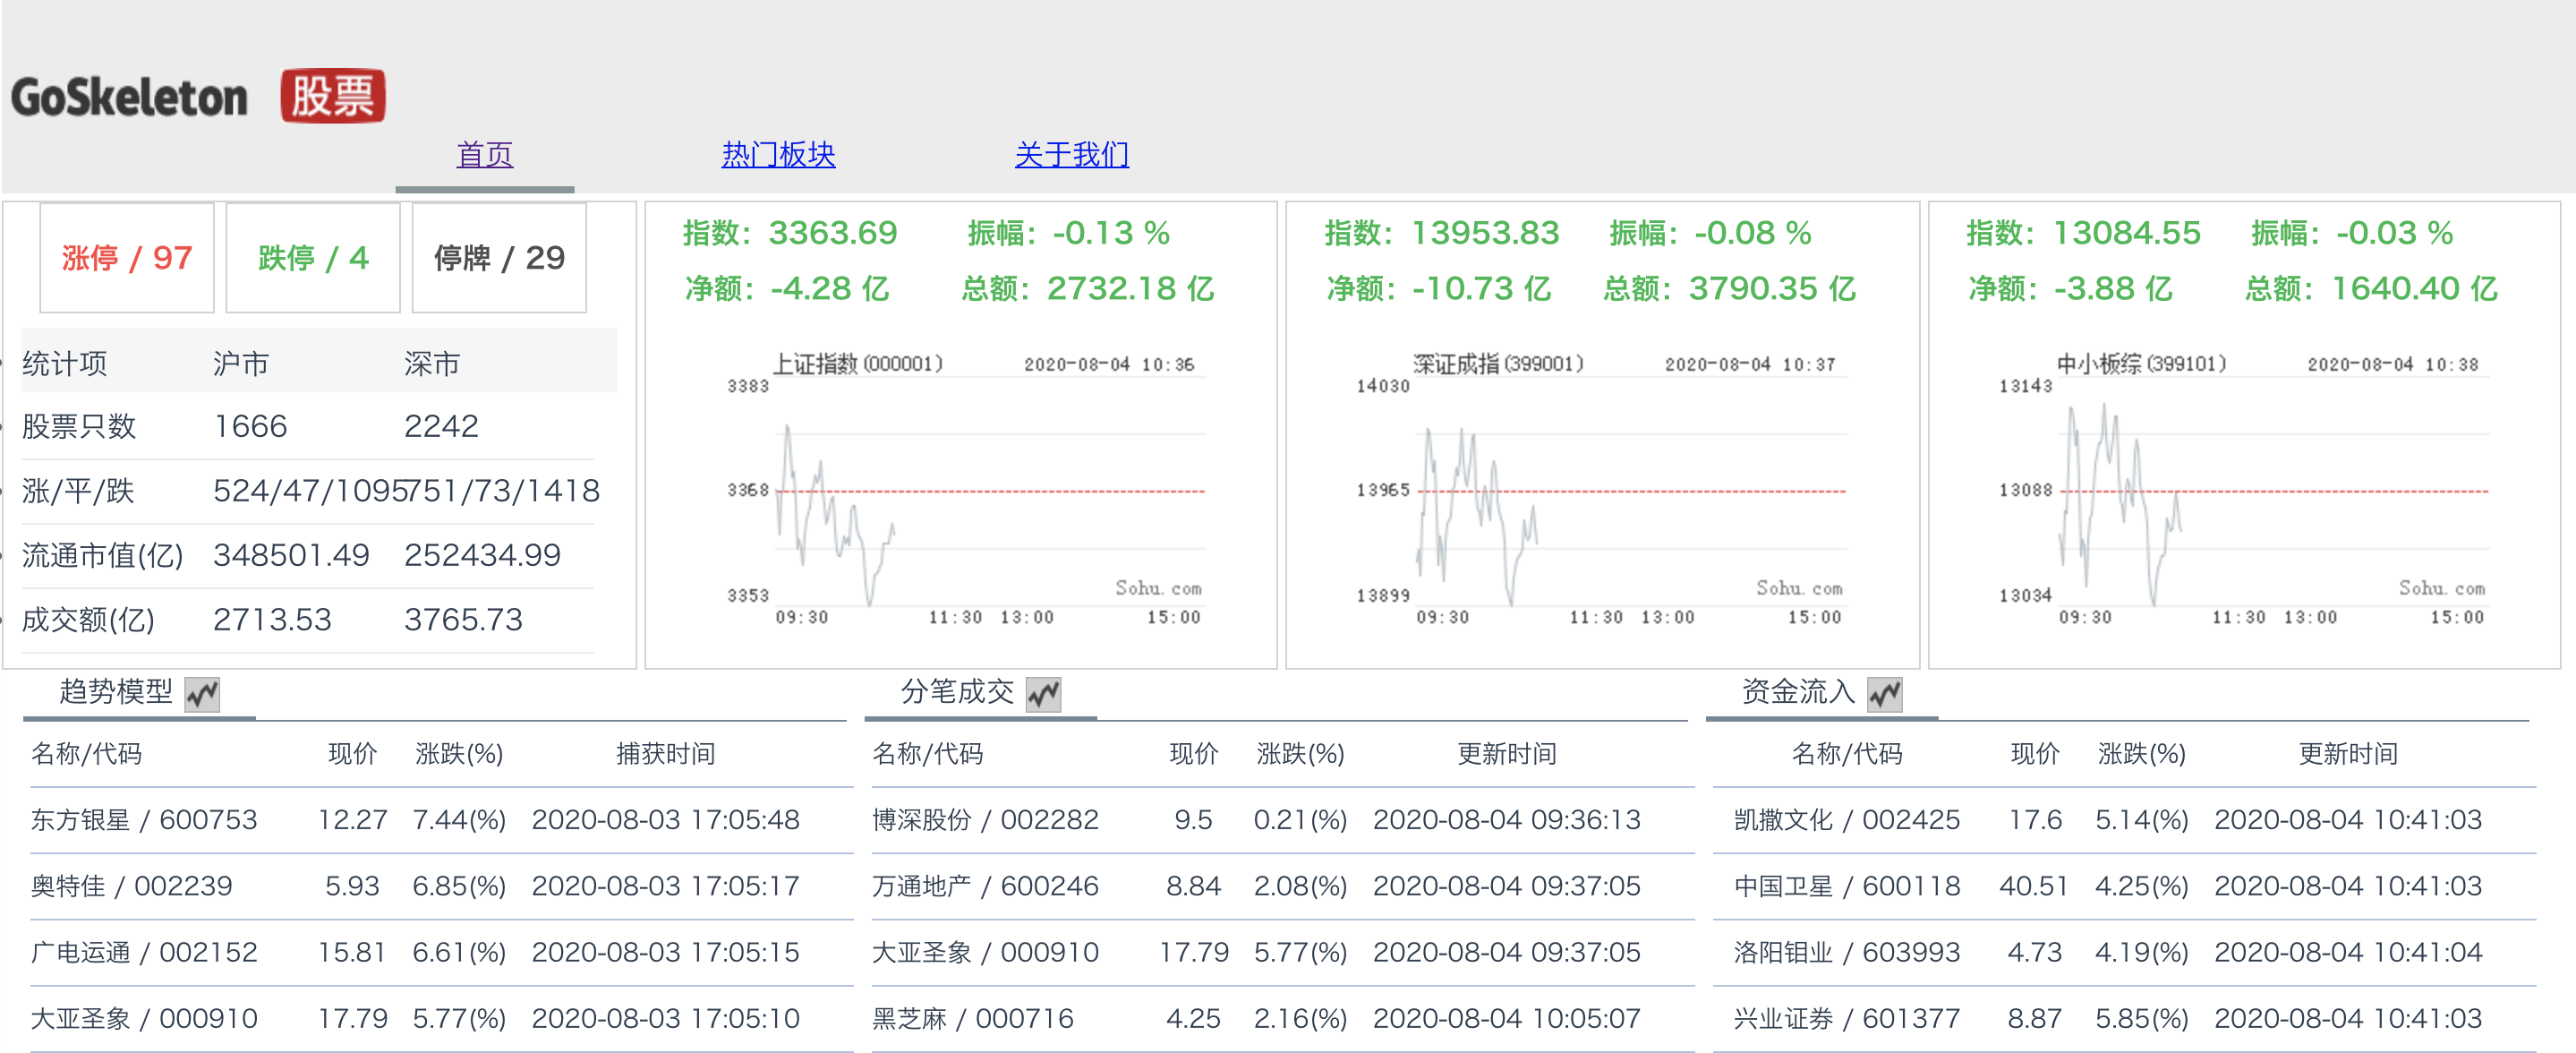This screenshot has height=1053, width=2576.
Task: Click the GoSkeleton logo
Action: 129,97
